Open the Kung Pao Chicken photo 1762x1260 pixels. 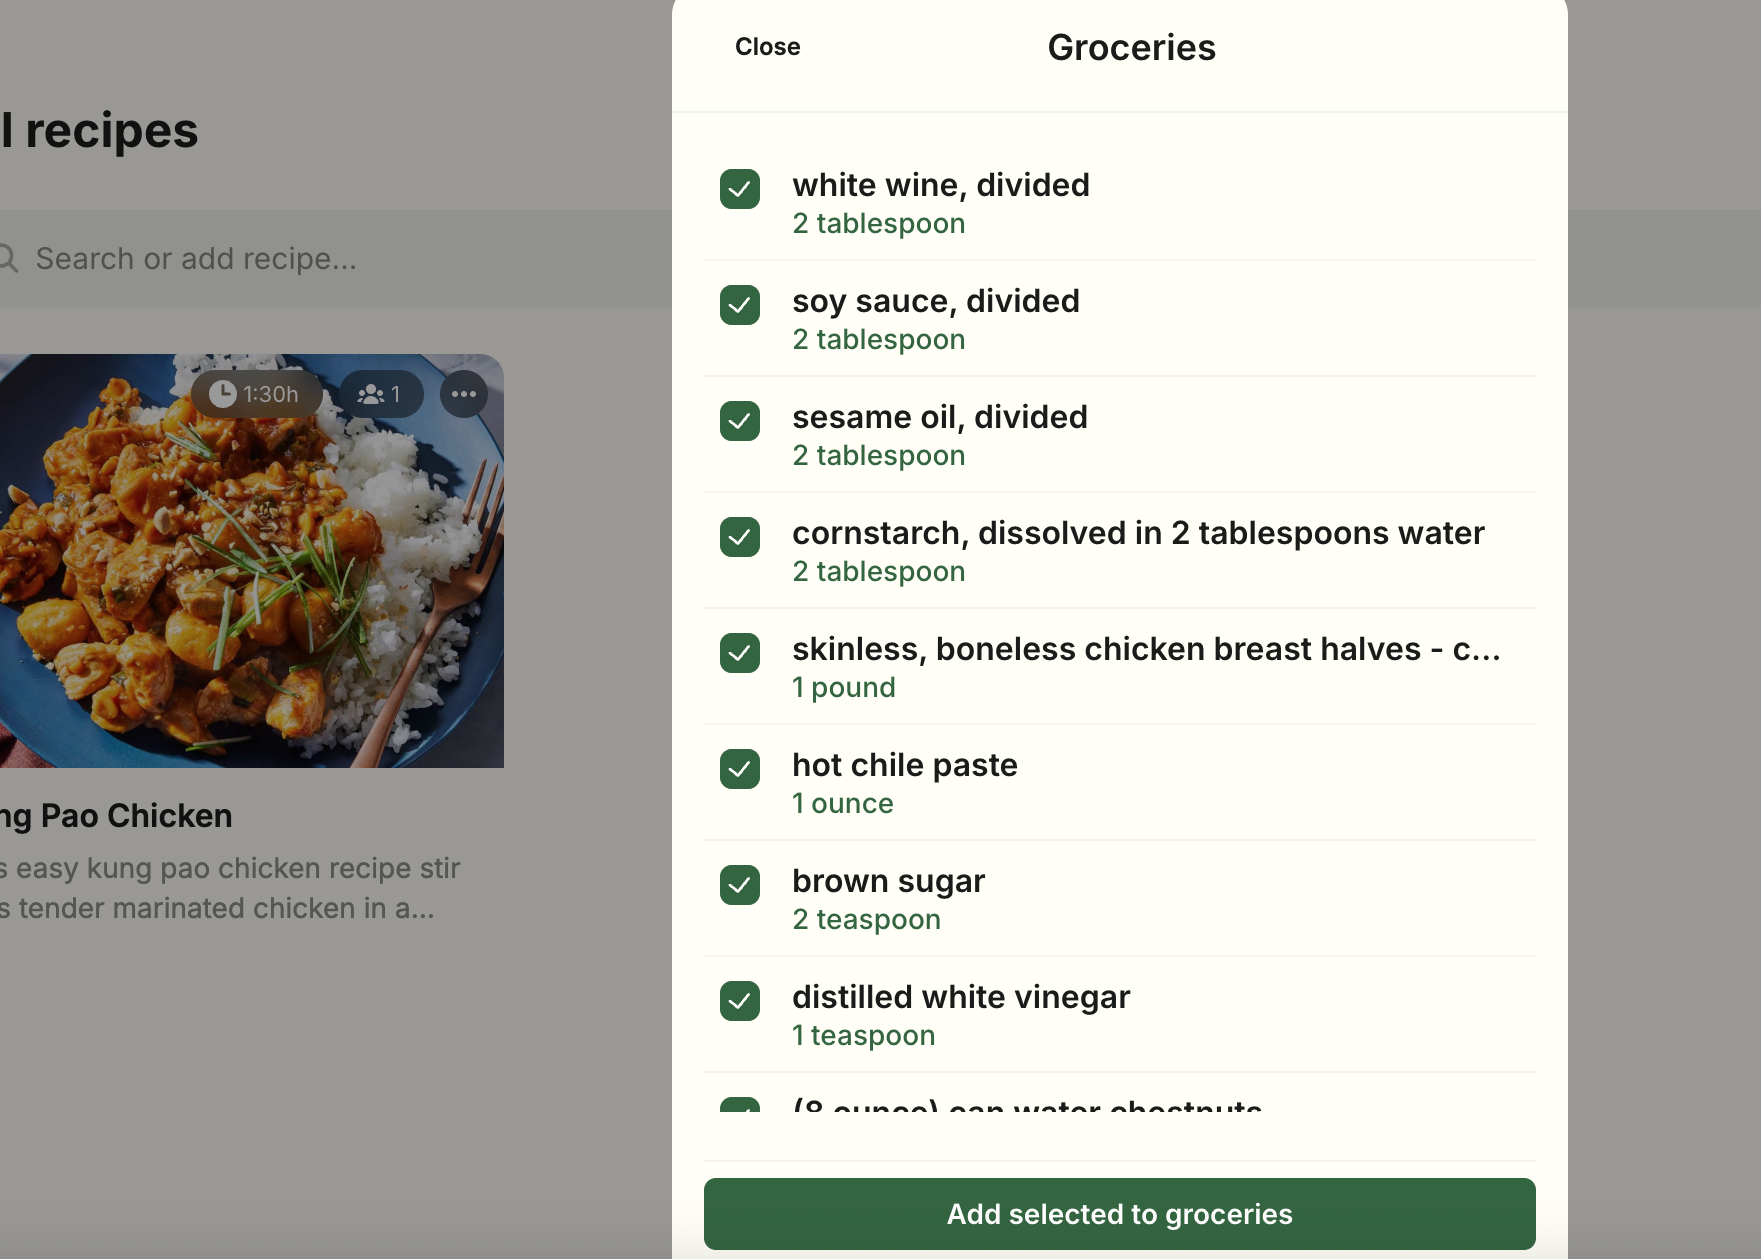point(252,561)
